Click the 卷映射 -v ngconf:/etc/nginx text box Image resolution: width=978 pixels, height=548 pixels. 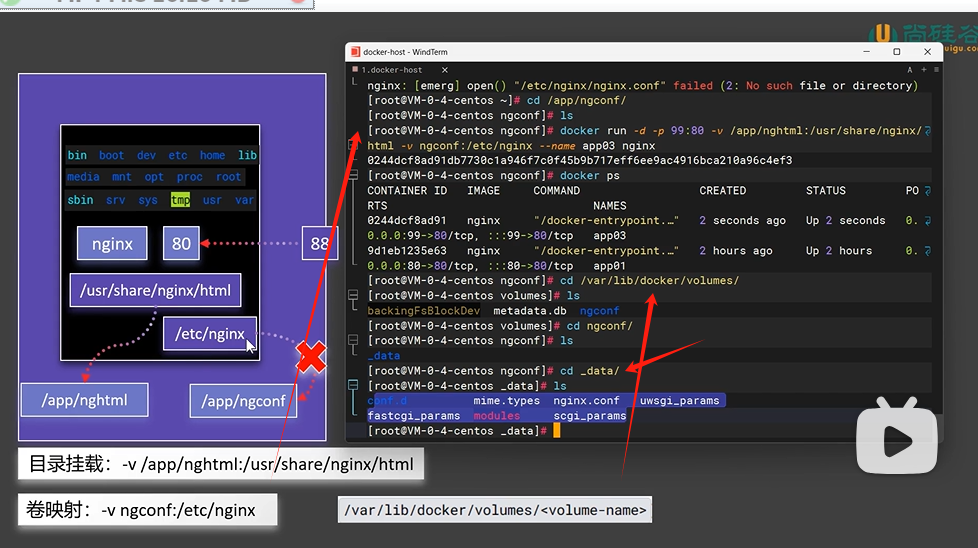coord(147,510)
